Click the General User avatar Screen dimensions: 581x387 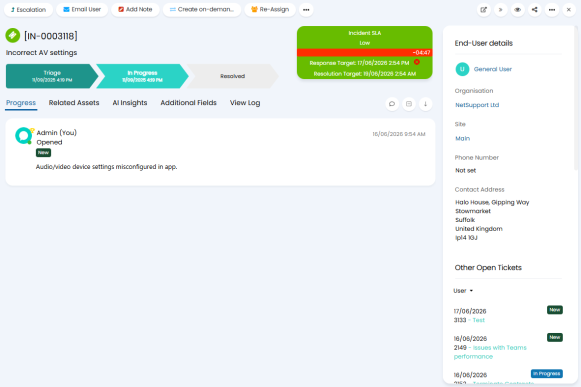point(462,69)
